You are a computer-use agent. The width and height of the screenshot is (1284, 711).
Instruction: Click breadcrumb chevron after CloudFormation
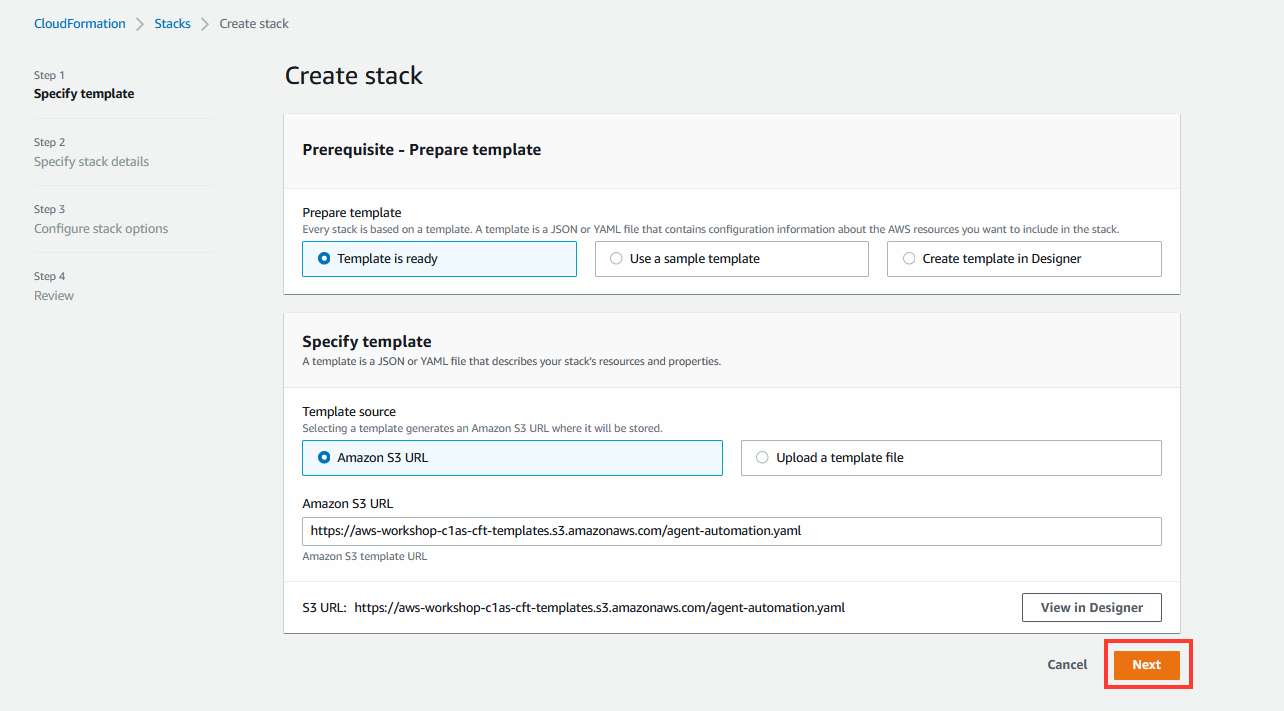140,23
